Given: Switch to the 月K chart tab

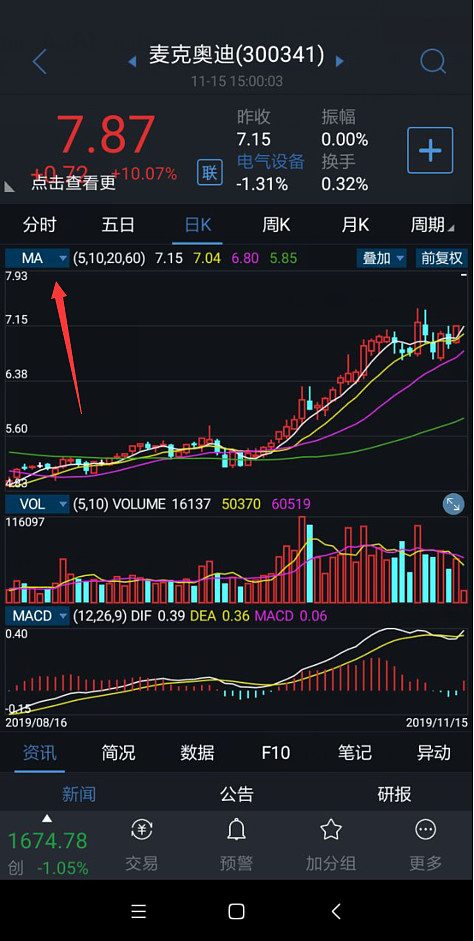Looking at the screenshot, I should point(355,225).
